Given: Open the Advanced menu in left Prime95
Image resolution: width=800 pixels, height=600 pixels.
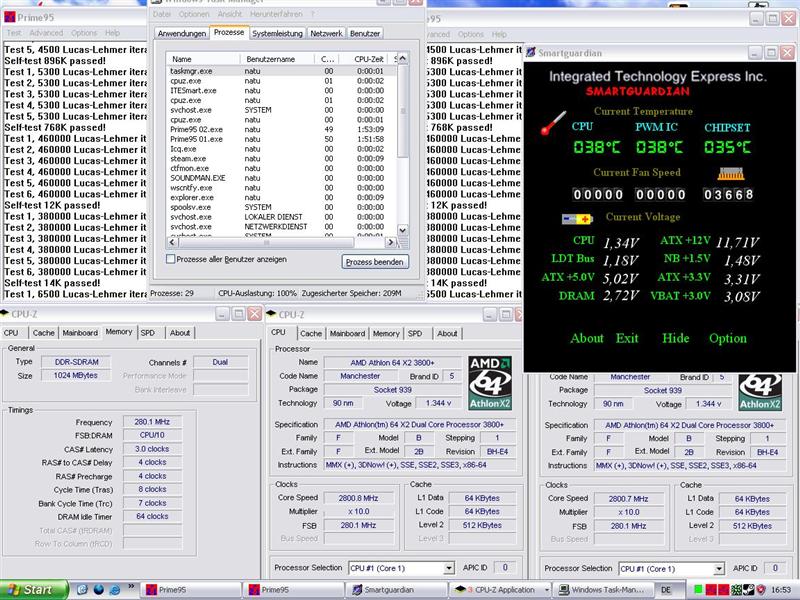Looking at the screenshot, I should click(x=46, y=33).
